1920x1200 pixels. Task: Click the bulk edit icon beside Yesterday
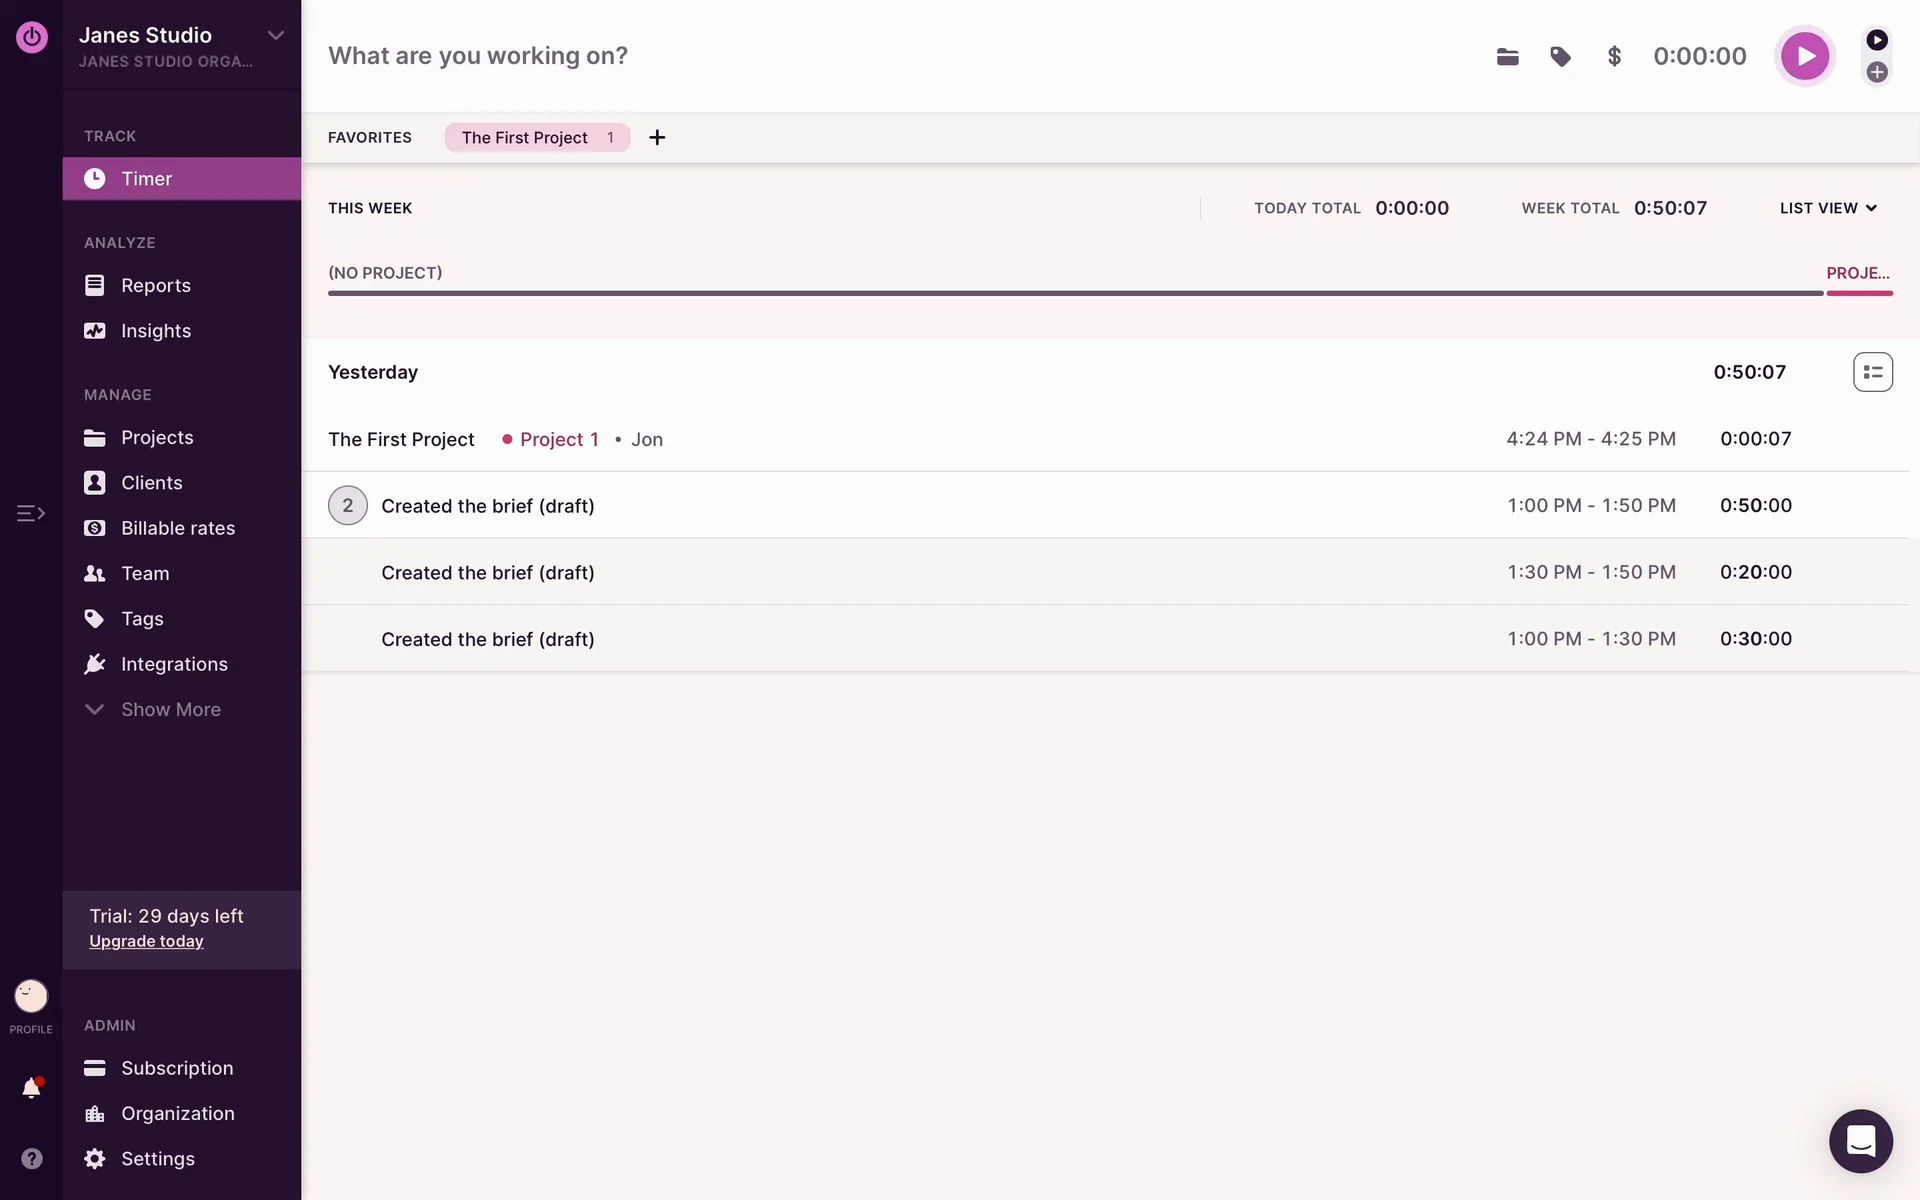pyautogui.click(x=1872, y=372)
